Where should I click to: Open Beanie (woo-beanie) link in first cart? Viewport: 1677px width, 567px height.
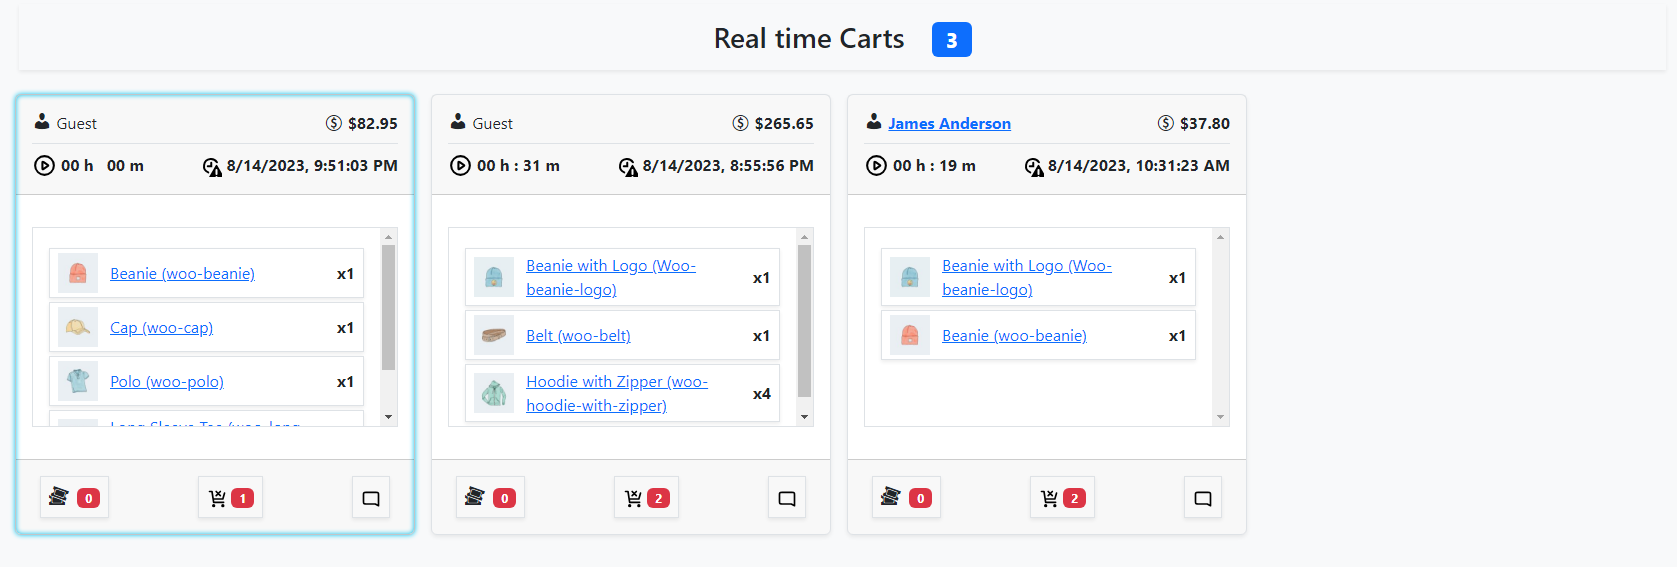pyautogui.click(x=182, y=274)
